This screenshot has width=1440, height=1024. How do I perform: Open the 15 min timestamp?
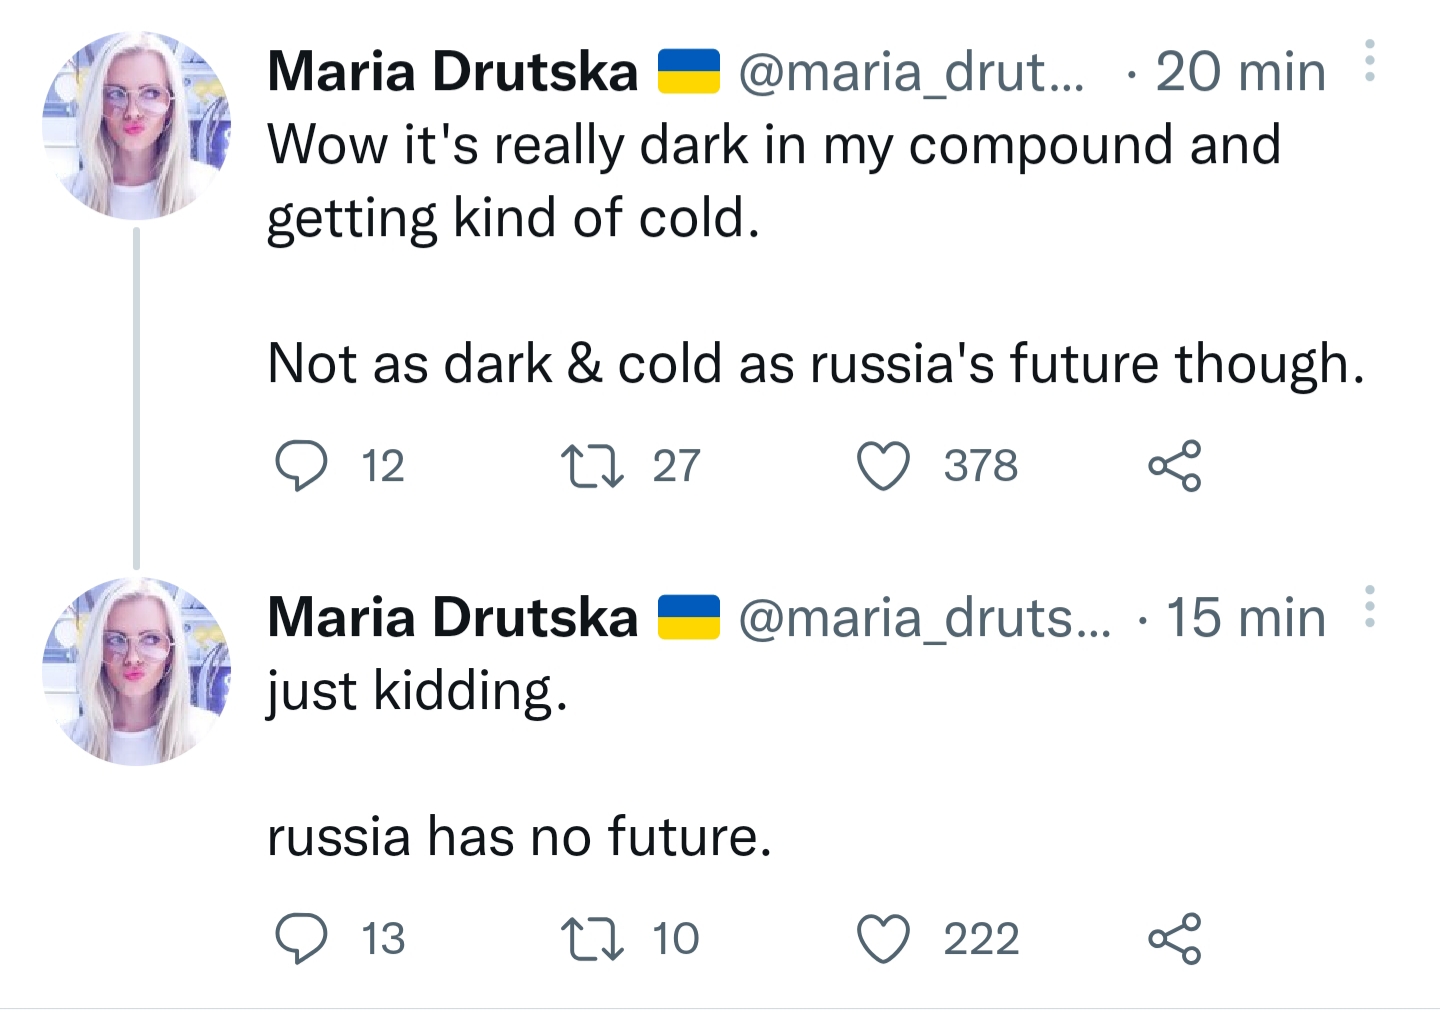(x=1246, y=618)
